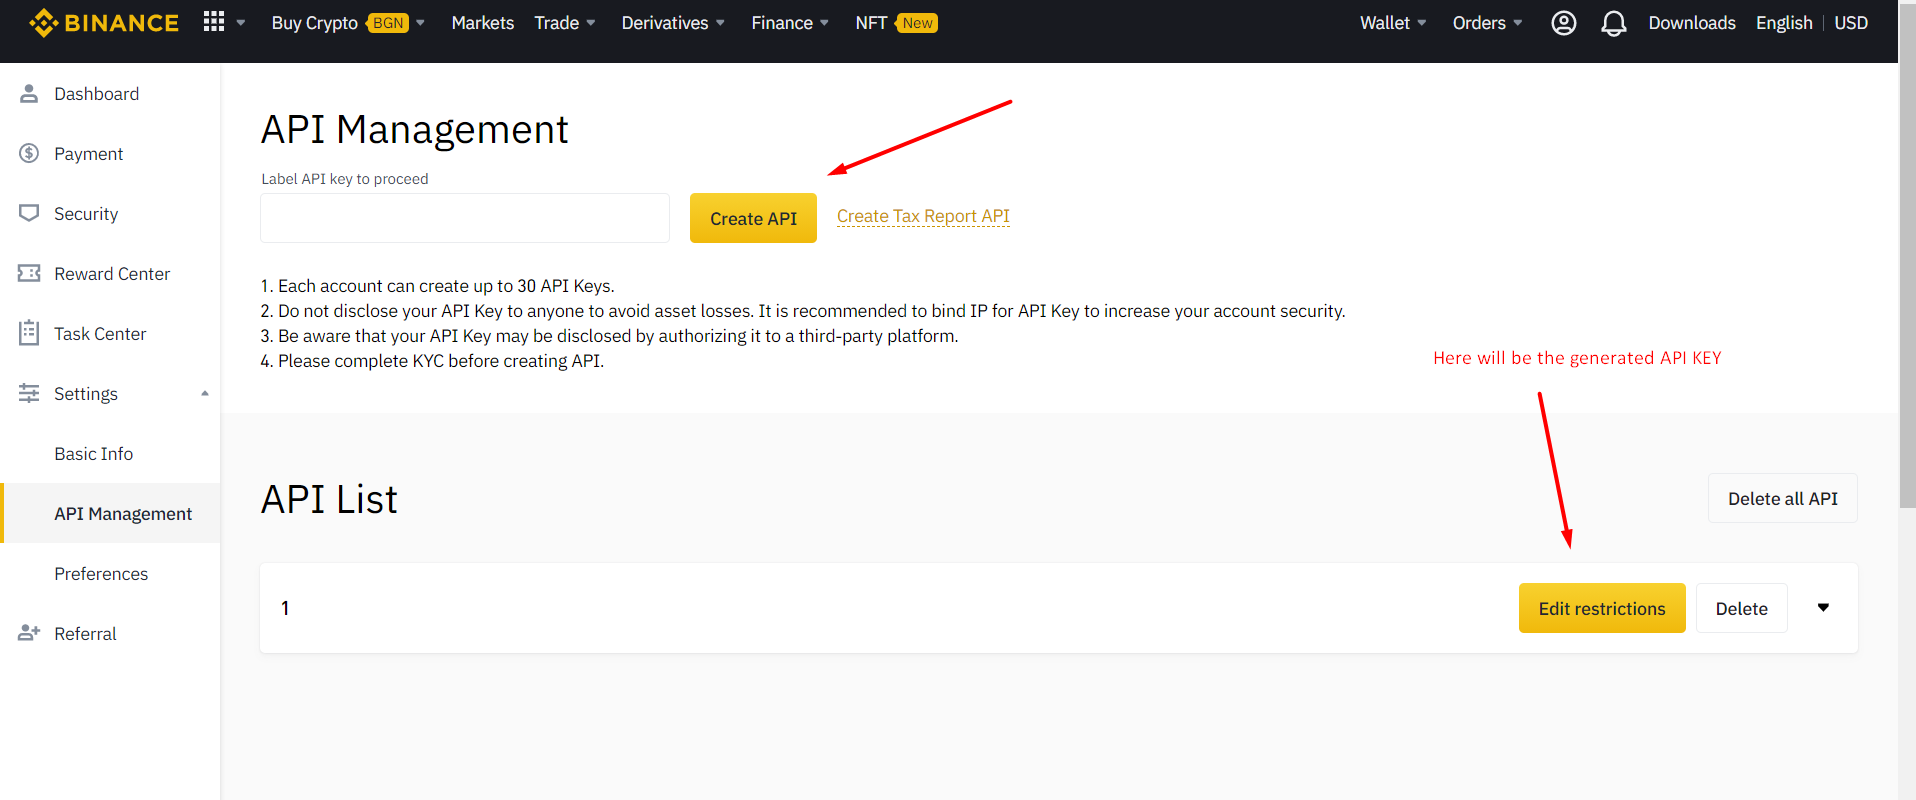
Task: Open the apps grid menu icon
Action: point(214,22)
